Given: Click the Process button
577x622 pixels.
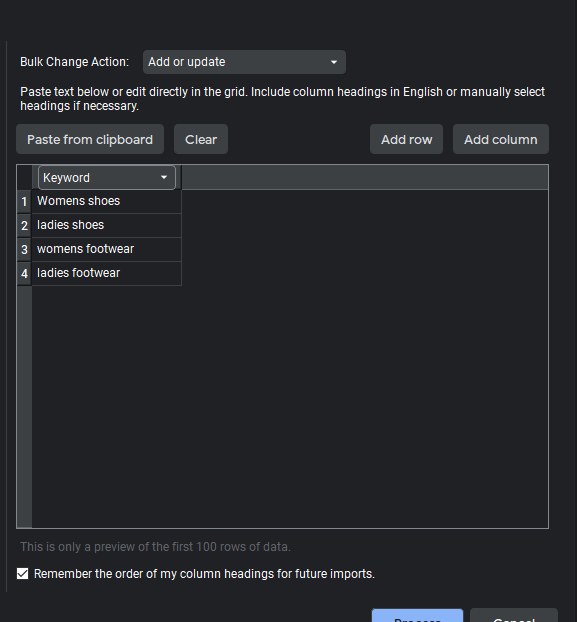Looking at the screenshot, I should pyautogui.click(x=417, y=616).
